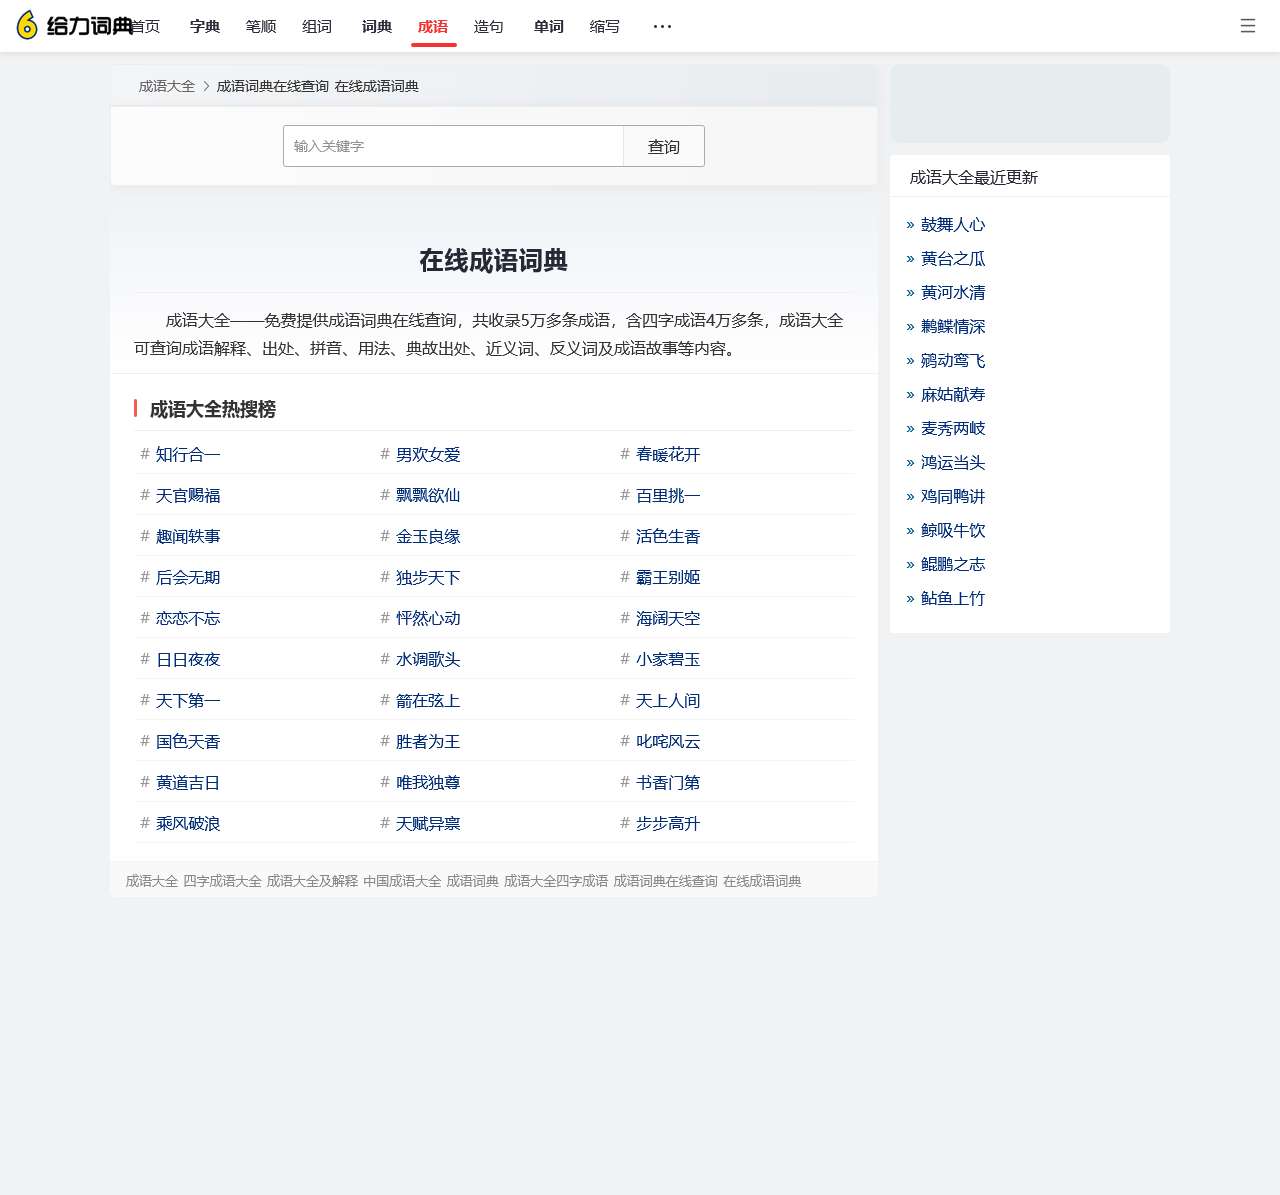Focus the 输入关键字 search field
The image size is (1280, 1195).
click(453, 146)
